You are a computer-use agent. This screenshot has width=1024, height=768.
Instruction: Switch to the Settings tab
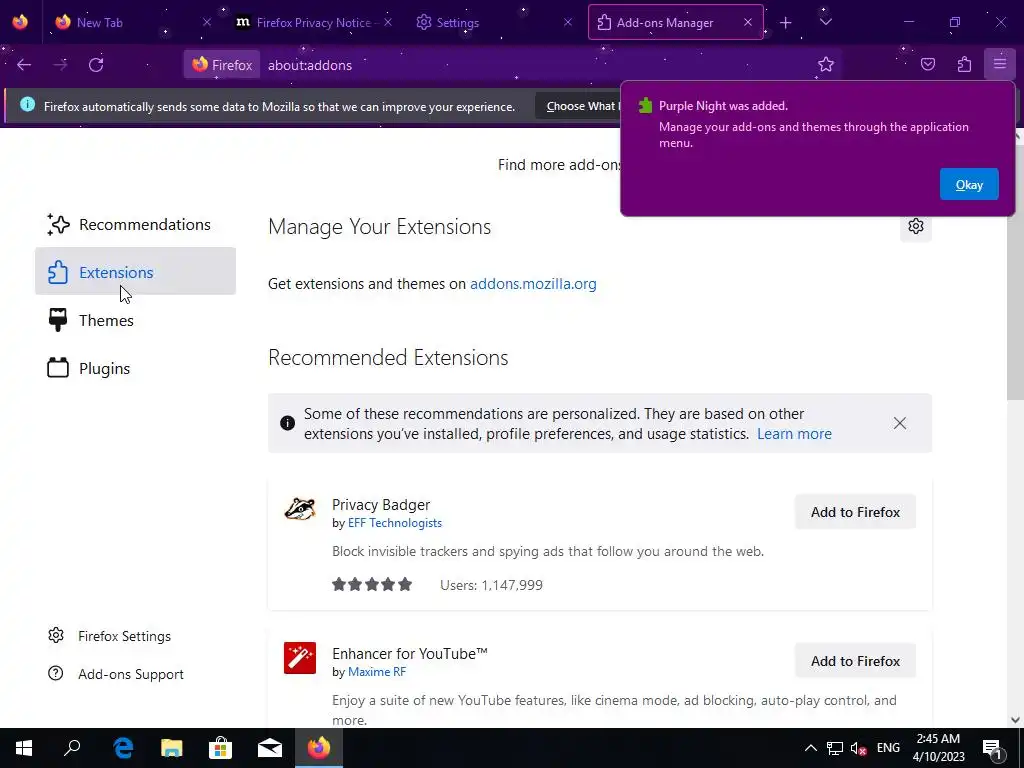(494, 23)
